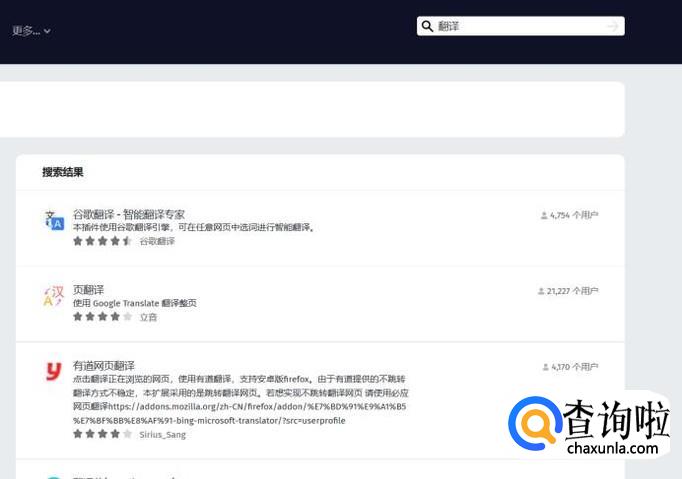682x479 pixels.
Task: Click the 4,170 个用户 count
Action: coord(570,367)
